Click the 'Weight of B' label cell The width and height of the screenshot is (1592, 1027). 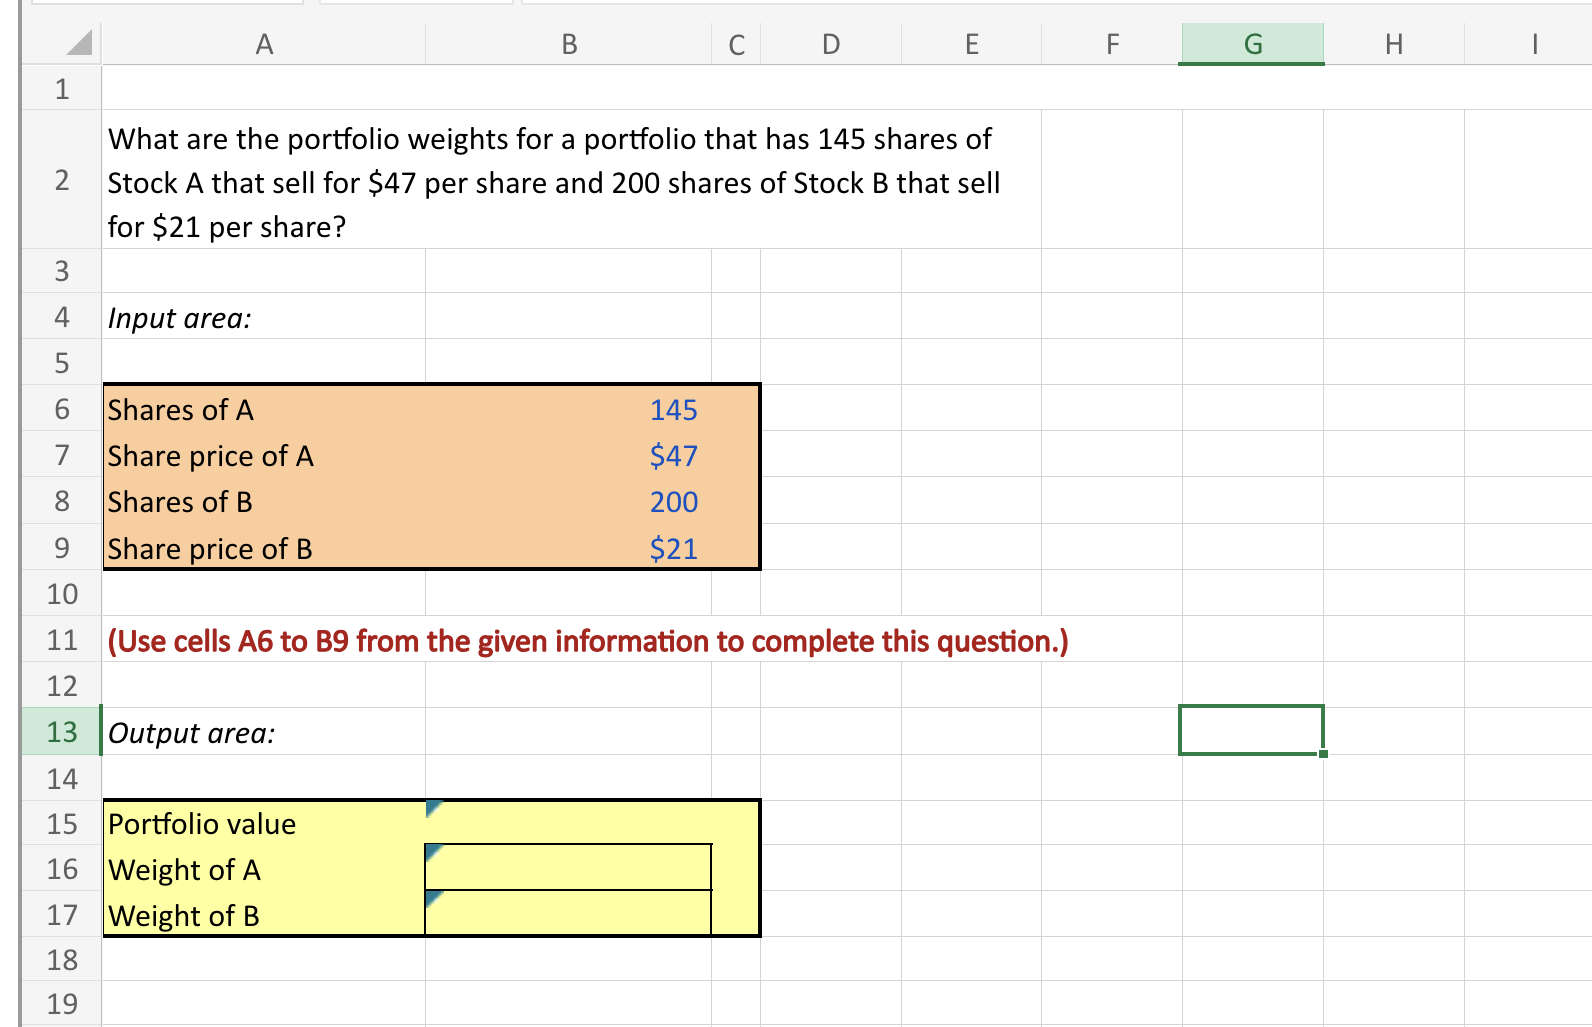coord(264,914)
